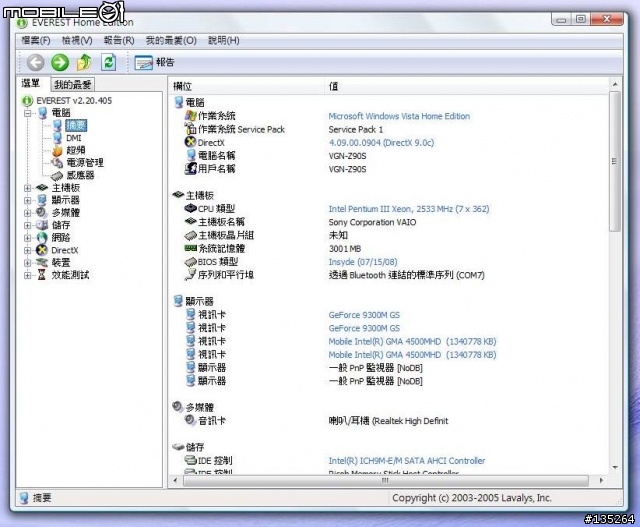The width and height of the screenshot is (640, 527).
Task: Open the first GeForce 9300M GS link
Action: click(364, 315)
